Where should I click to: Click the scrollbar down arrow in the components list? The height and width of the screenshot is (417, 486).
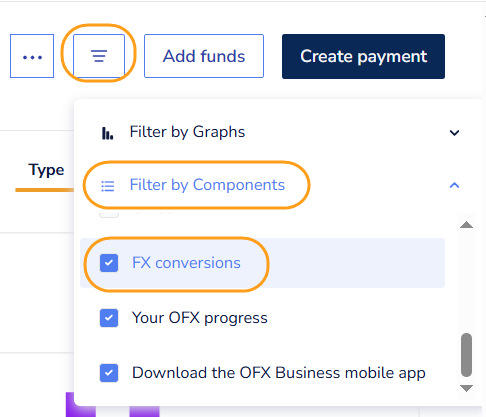[x=466, y=388]
